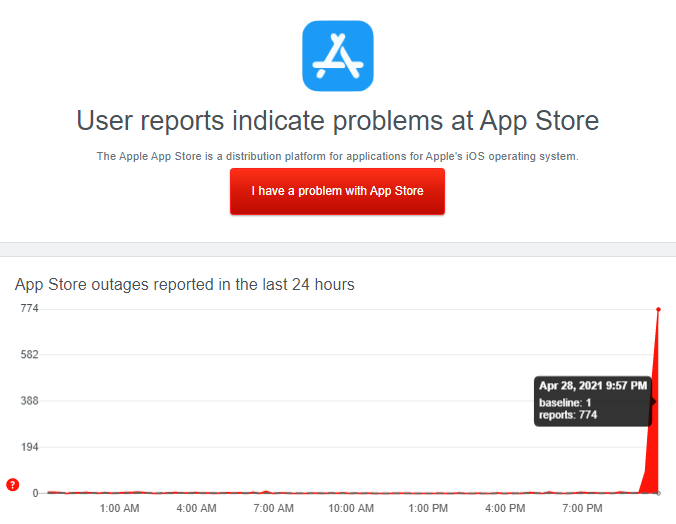
Task: Click the 'App Store outages reported in the last 24 hours' title
Action: click(x=185, y=285)
